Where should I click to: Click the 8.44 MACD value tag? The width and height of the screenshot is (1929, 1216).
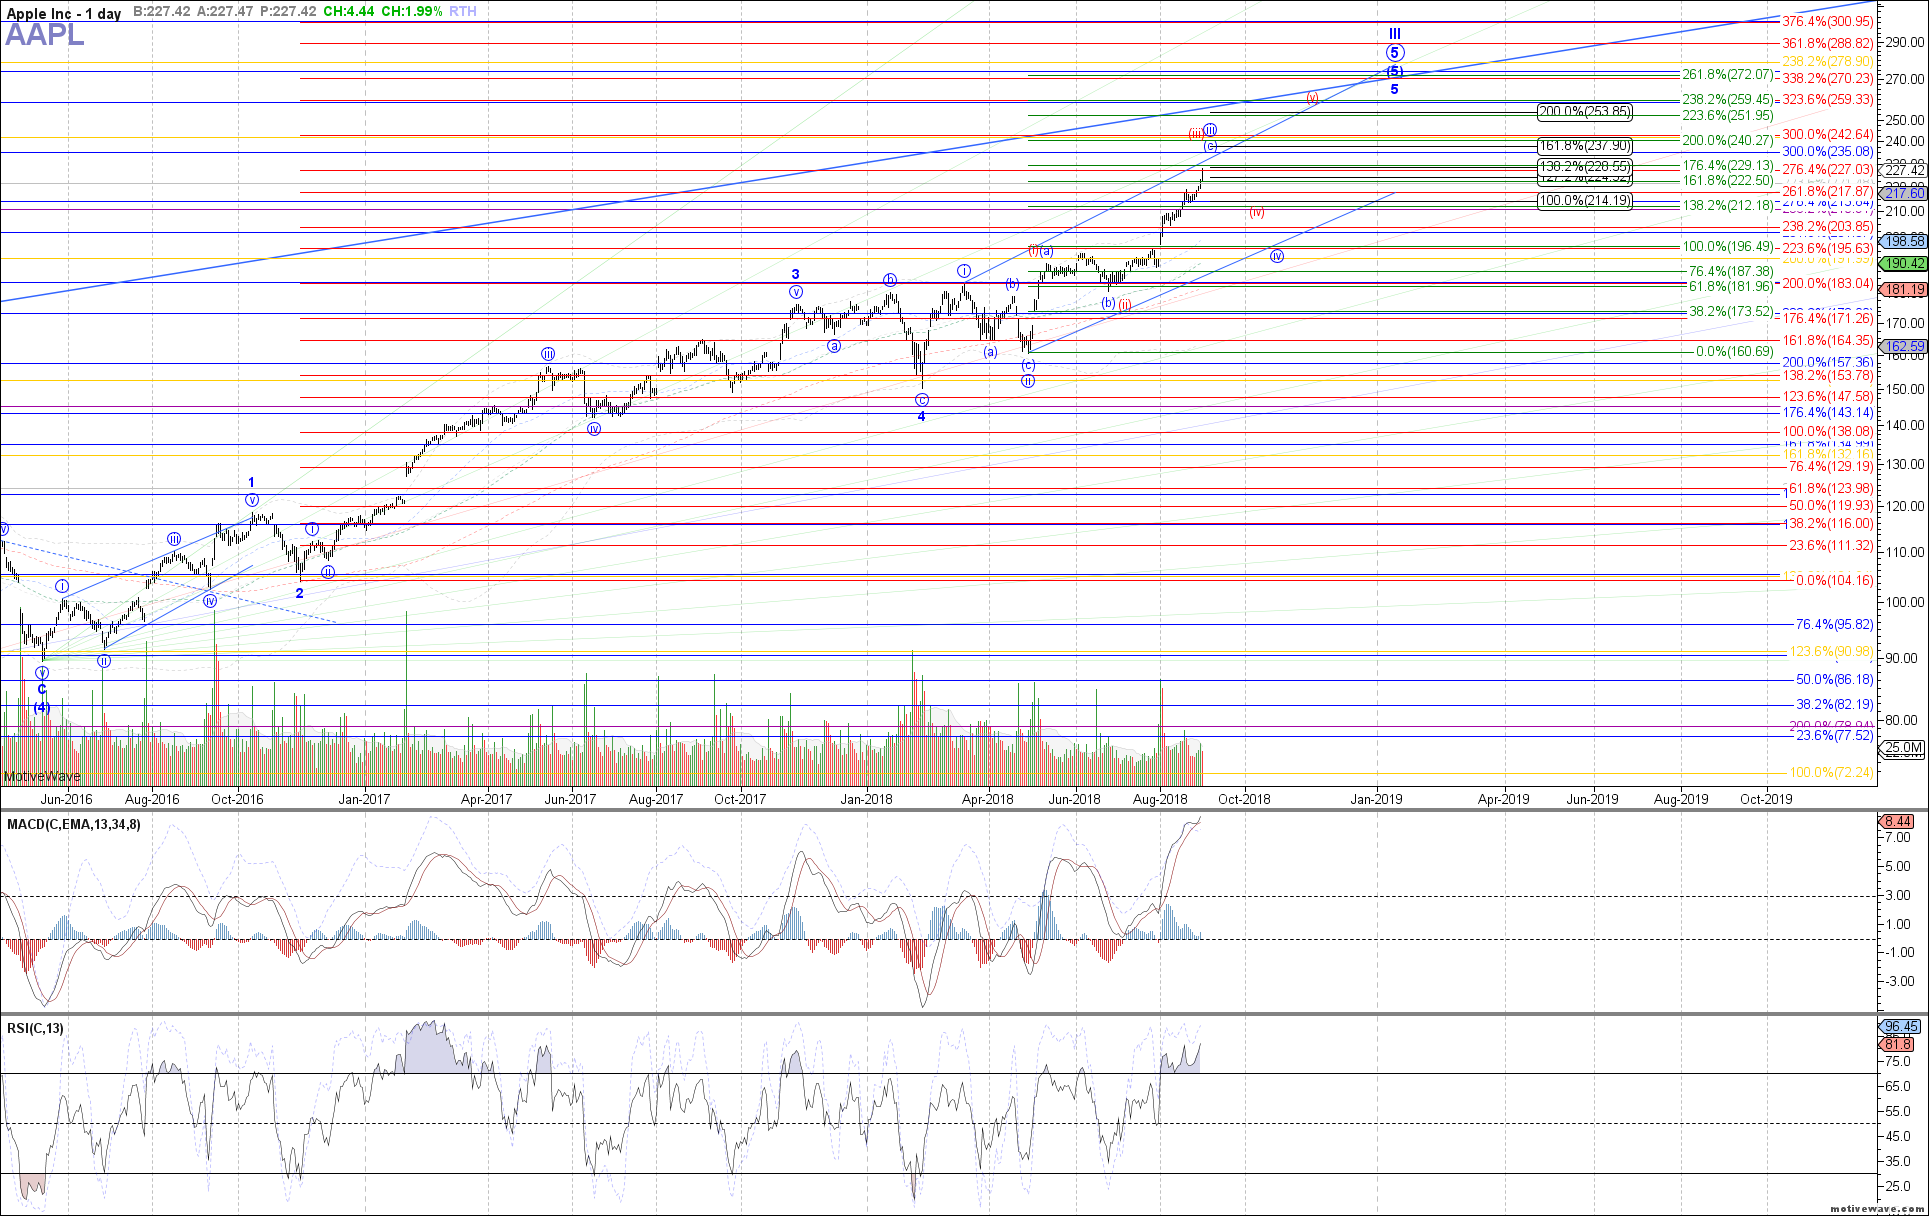[1898, 822]
